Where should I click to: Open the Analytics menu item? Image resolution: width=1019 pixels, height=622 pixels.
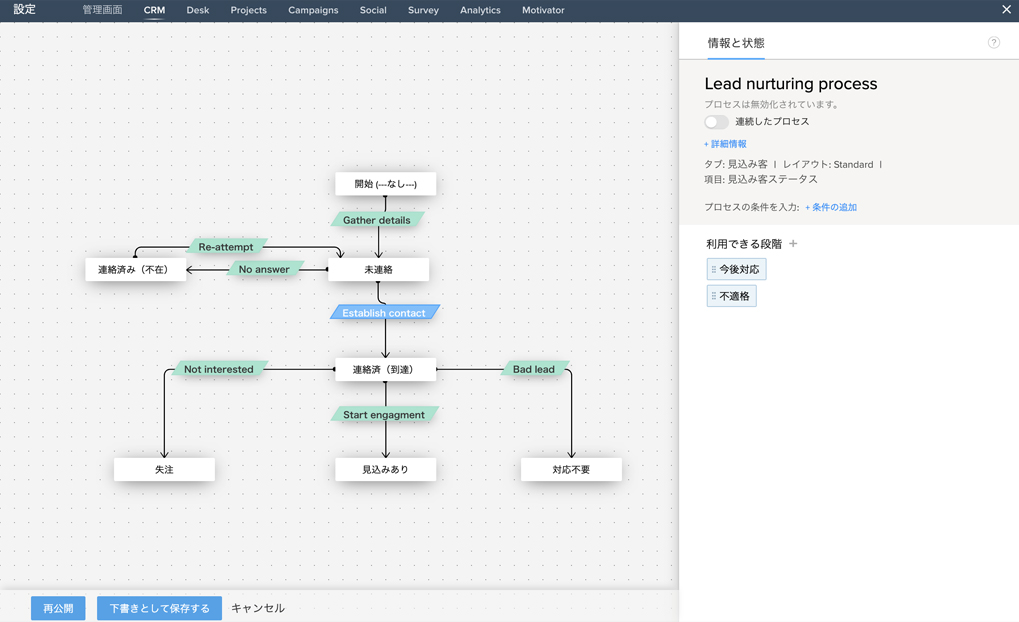point(480,10)
